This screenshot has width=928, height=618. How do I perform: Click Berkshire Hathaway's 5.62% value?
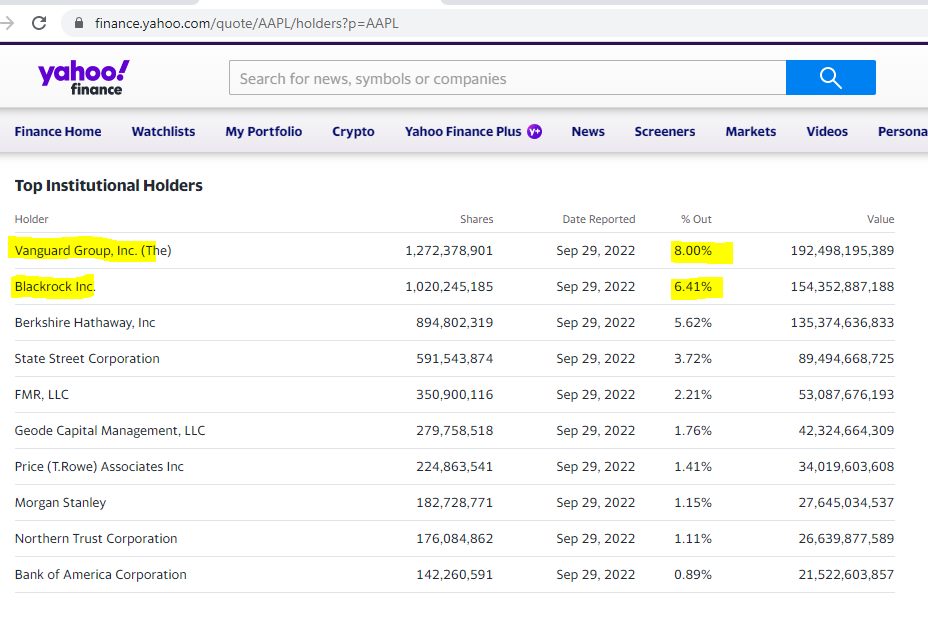(693, 323)
